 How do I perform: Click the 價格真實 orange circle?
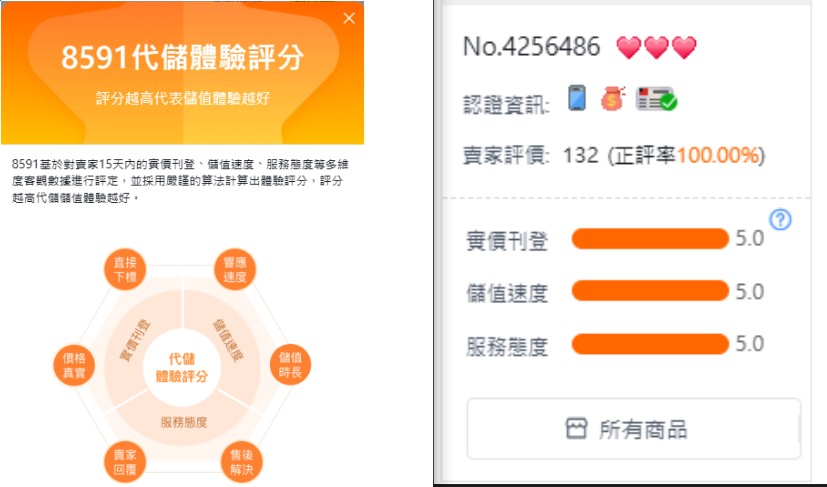click(x=74, y=365)
